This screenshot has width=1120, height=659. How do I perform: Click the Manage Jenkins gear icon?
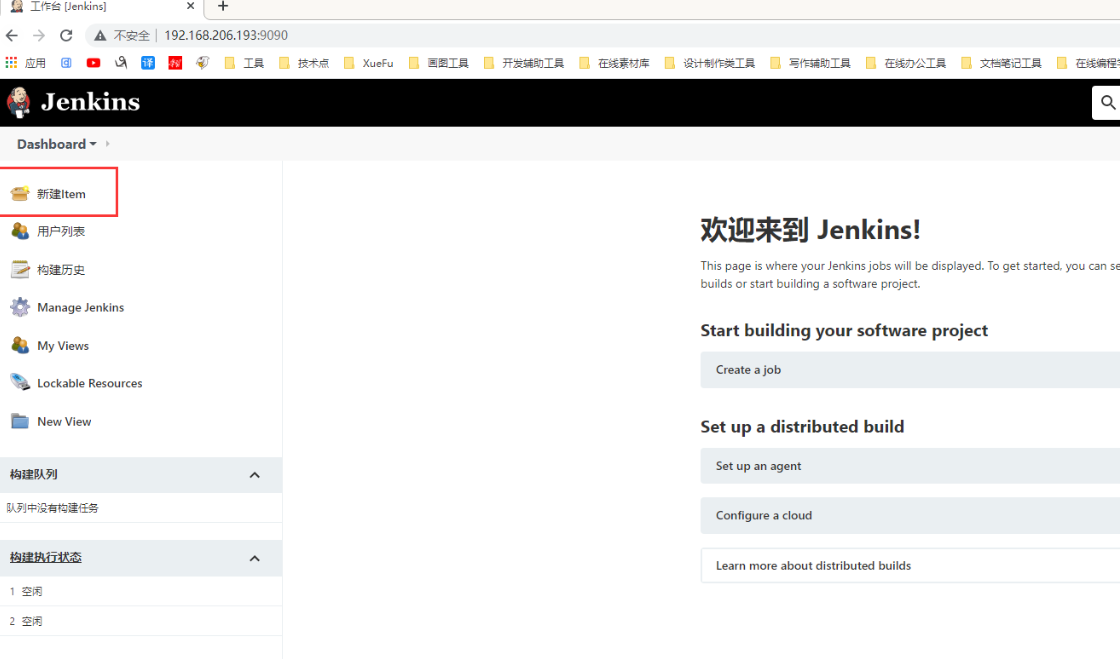click(x=20, y=307)
